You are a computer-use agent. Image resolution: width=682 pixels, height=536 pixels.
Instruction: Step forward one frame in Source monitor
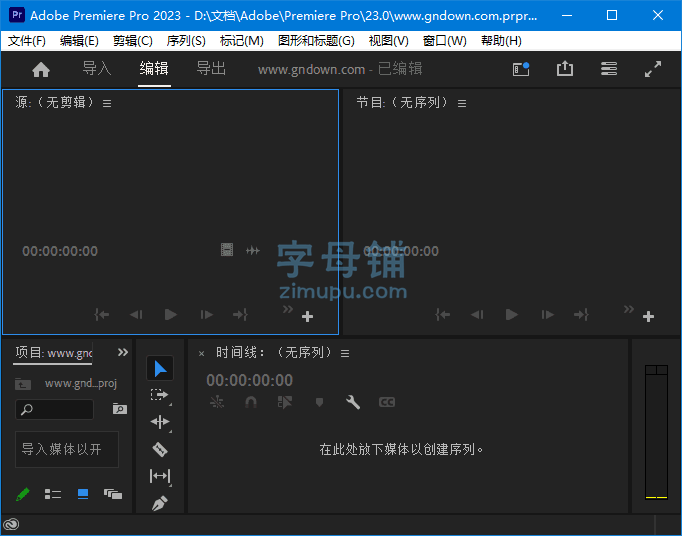click(x=207, y=314)
